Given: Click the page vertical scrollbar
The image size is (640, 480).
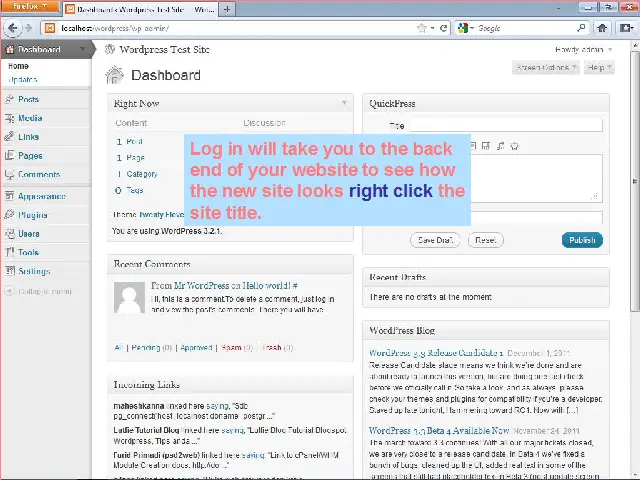Looking at the screenshot, I should [635, 180].
